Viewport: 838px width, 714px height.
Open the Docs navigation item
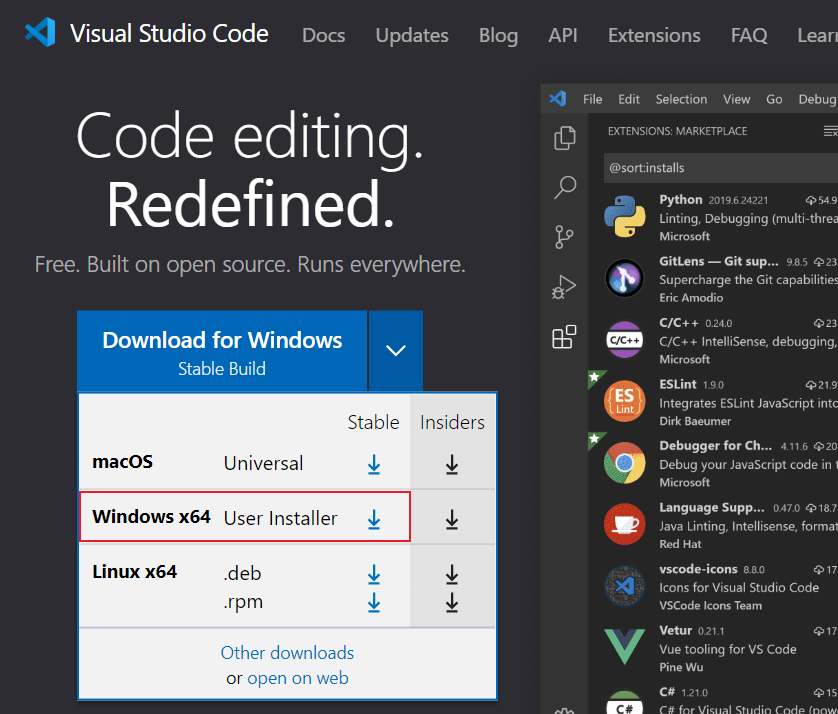pos(323,35)
